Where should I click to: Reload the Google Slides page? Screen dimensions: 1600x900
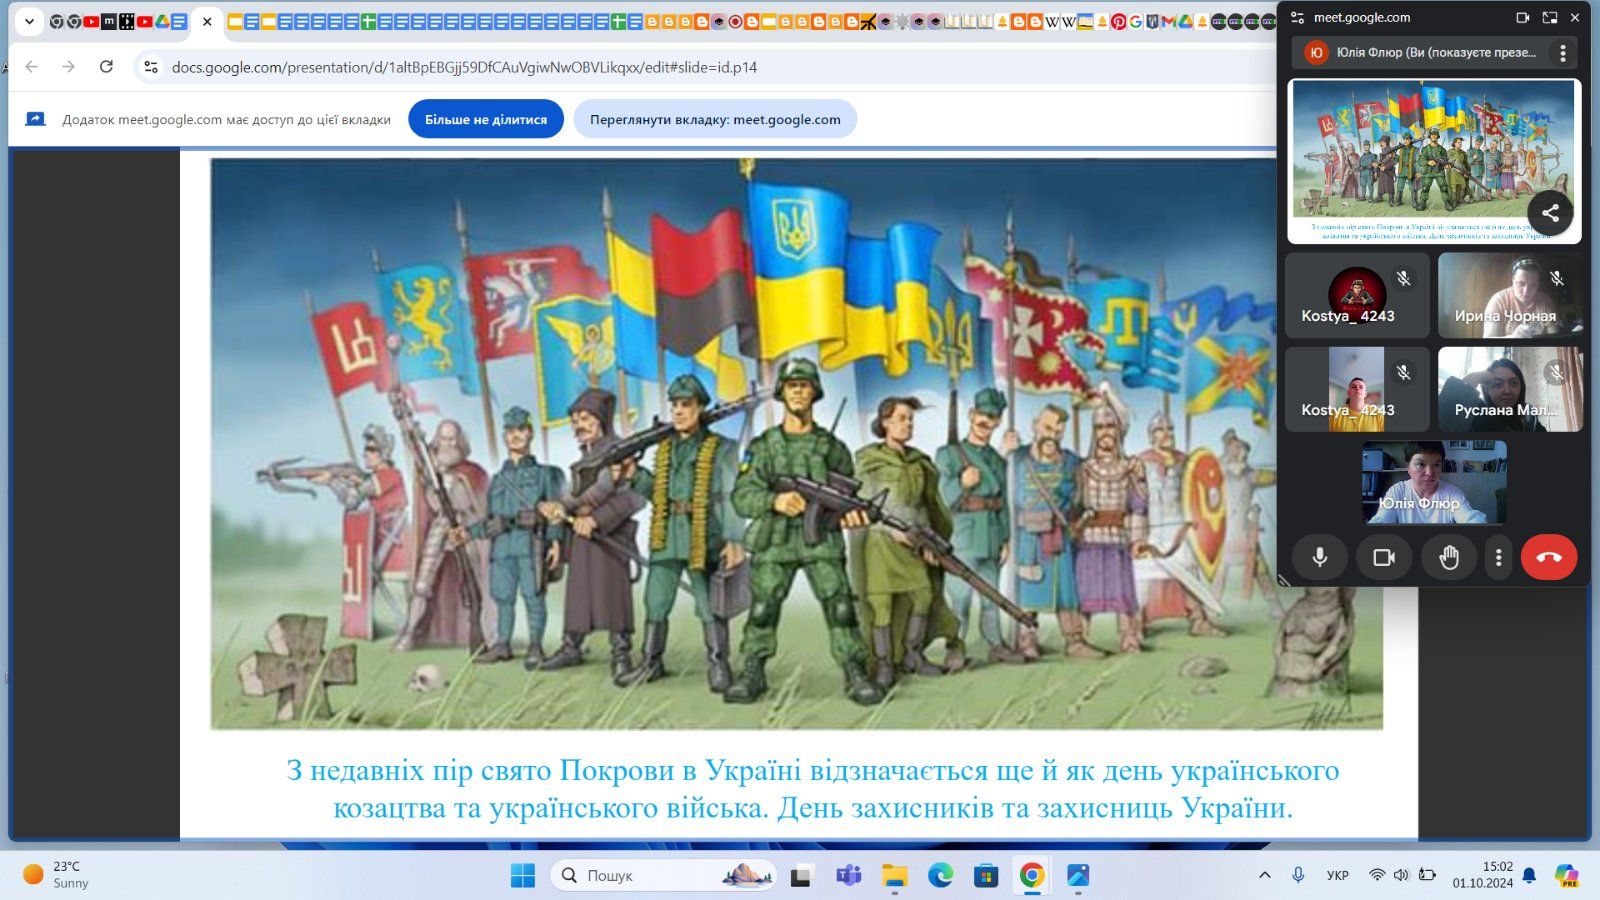point(106,67)
